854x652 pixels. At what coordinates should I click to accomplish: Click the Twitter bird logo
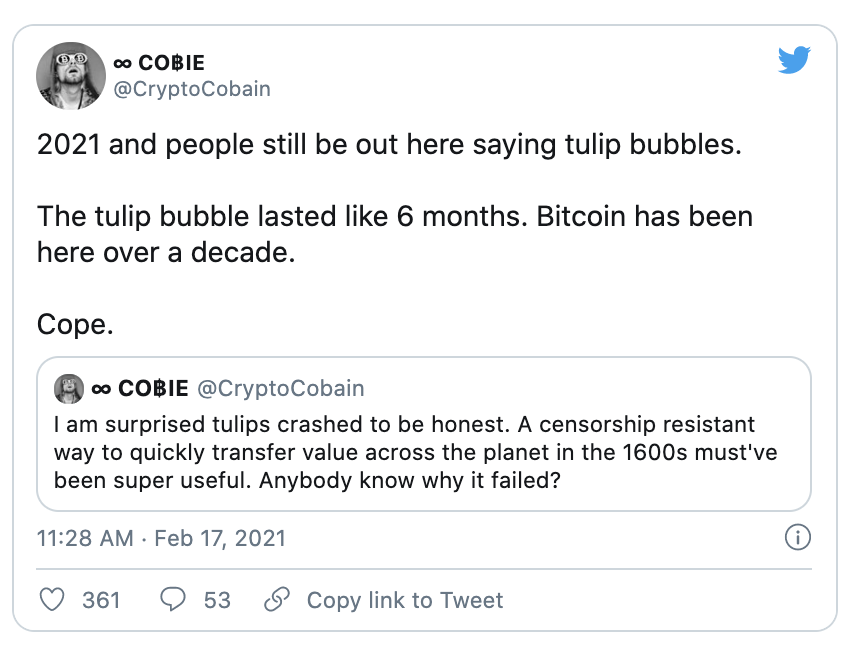click(794, 61)
